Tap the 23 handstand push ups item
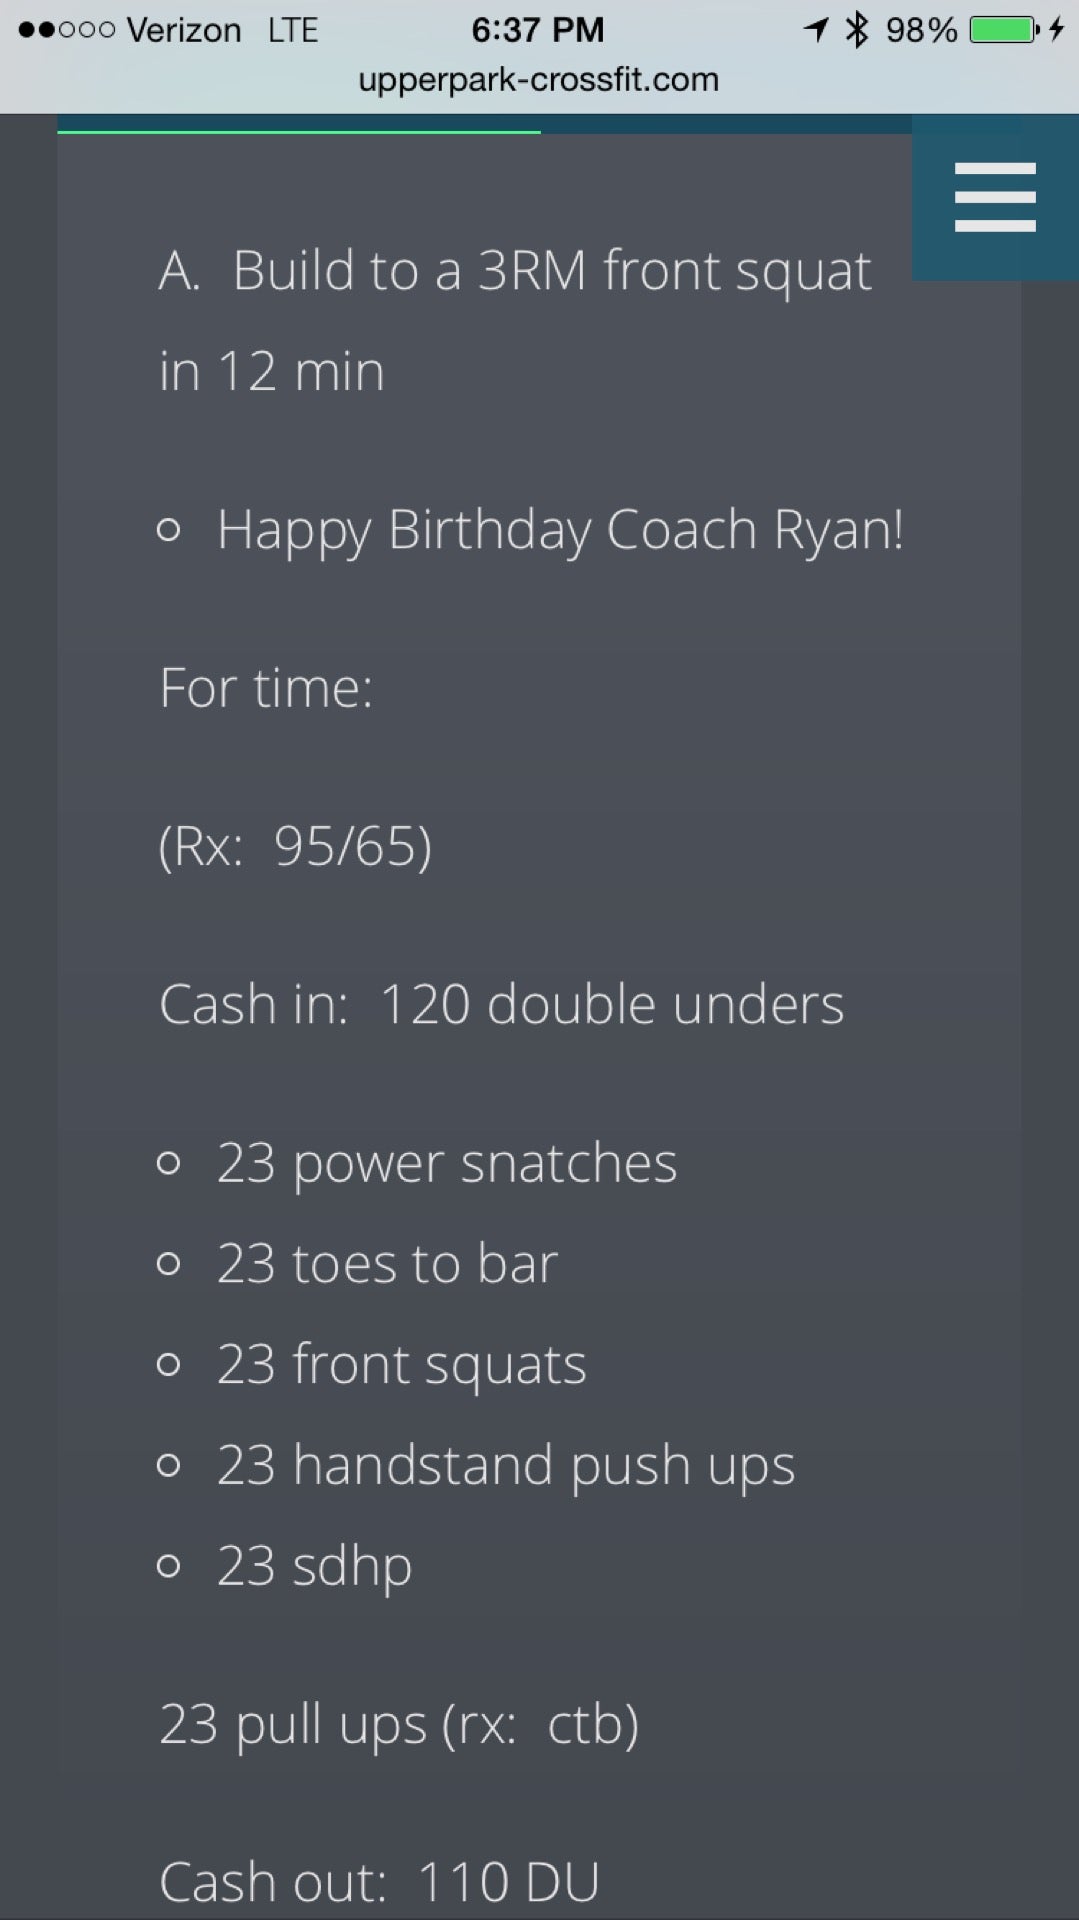This screenshot has height=1920, width=1079. (x=505, y=1465)
